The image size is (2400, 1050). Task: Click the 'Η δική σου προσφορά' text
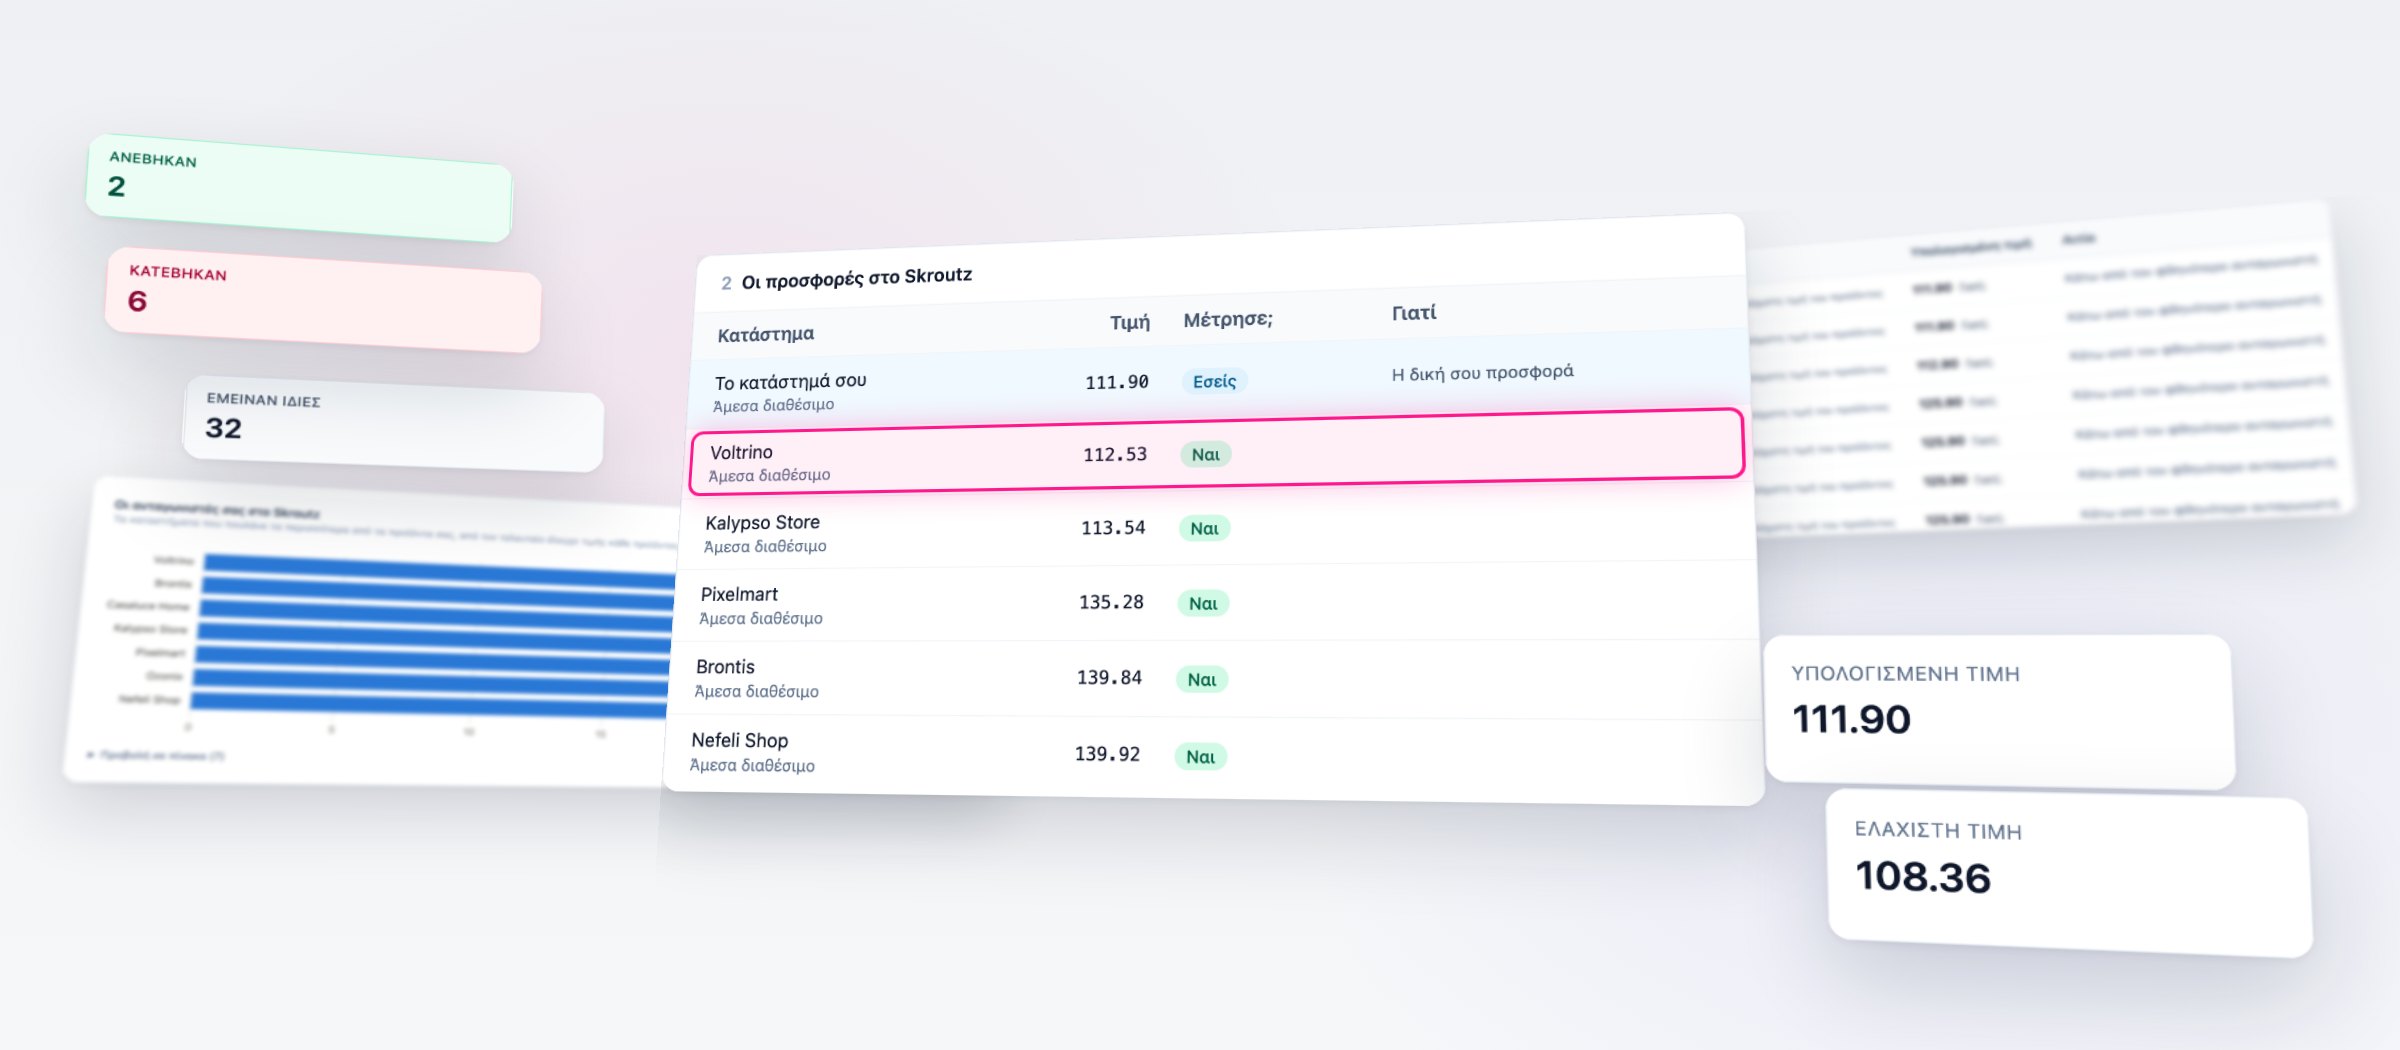click(1482, 372)
